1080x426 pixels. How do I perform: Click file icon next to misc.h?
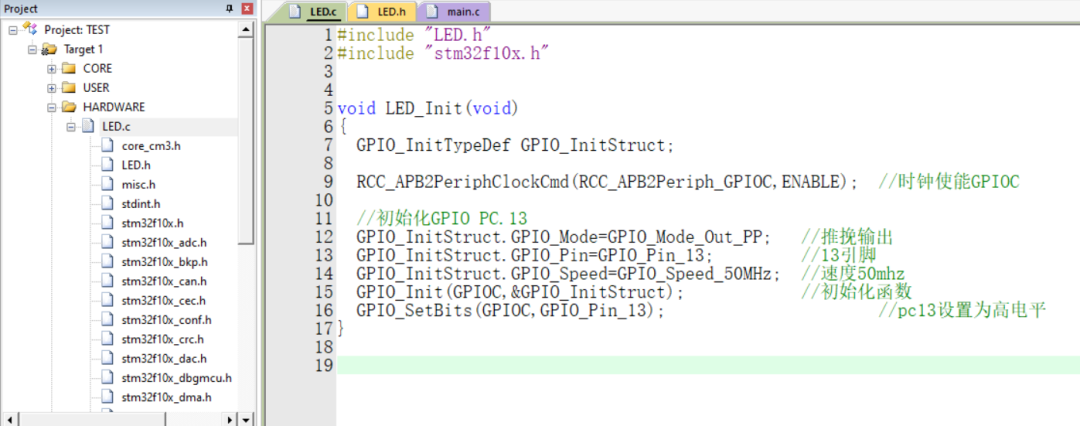point(107,184)
